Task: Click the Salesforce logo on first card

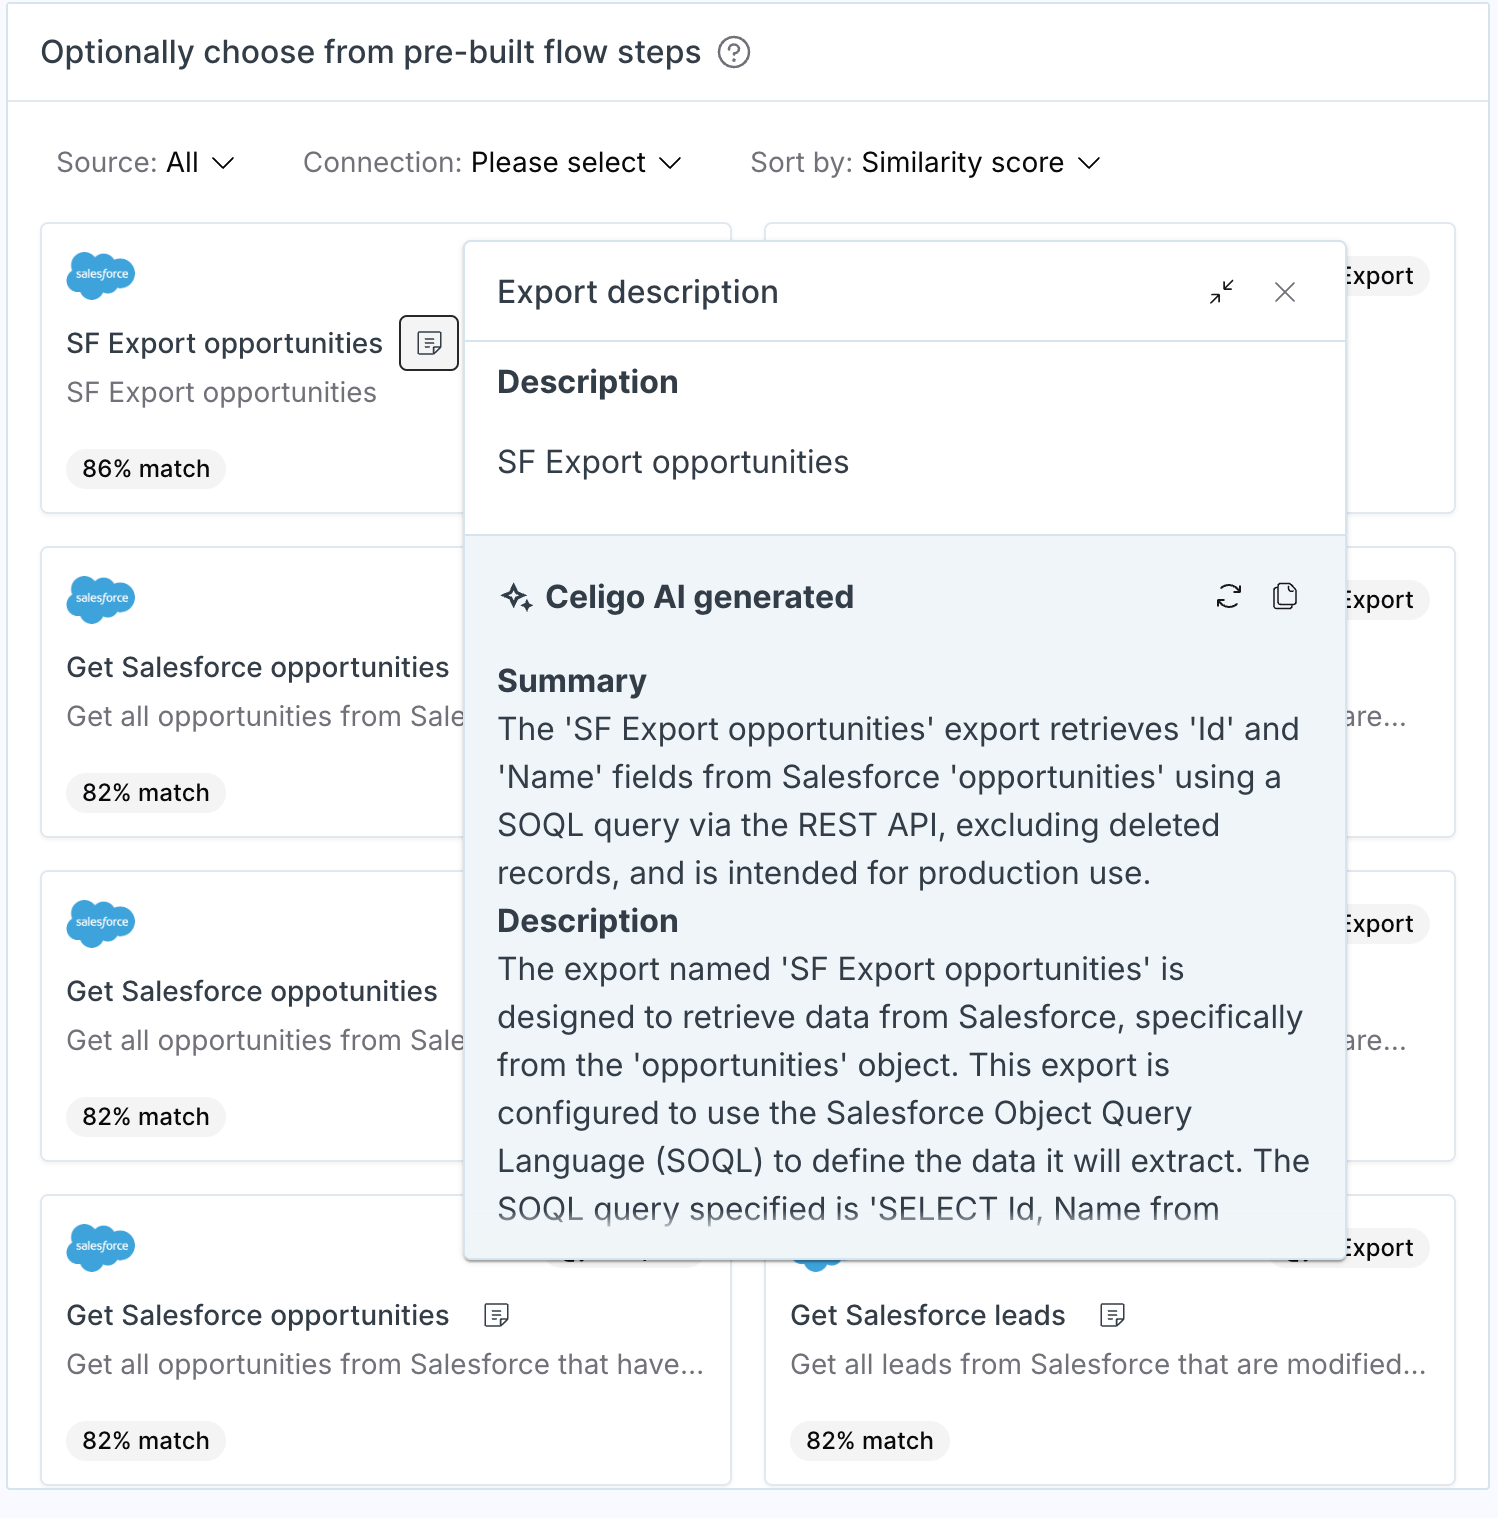Action: click(x=101, y=274)
